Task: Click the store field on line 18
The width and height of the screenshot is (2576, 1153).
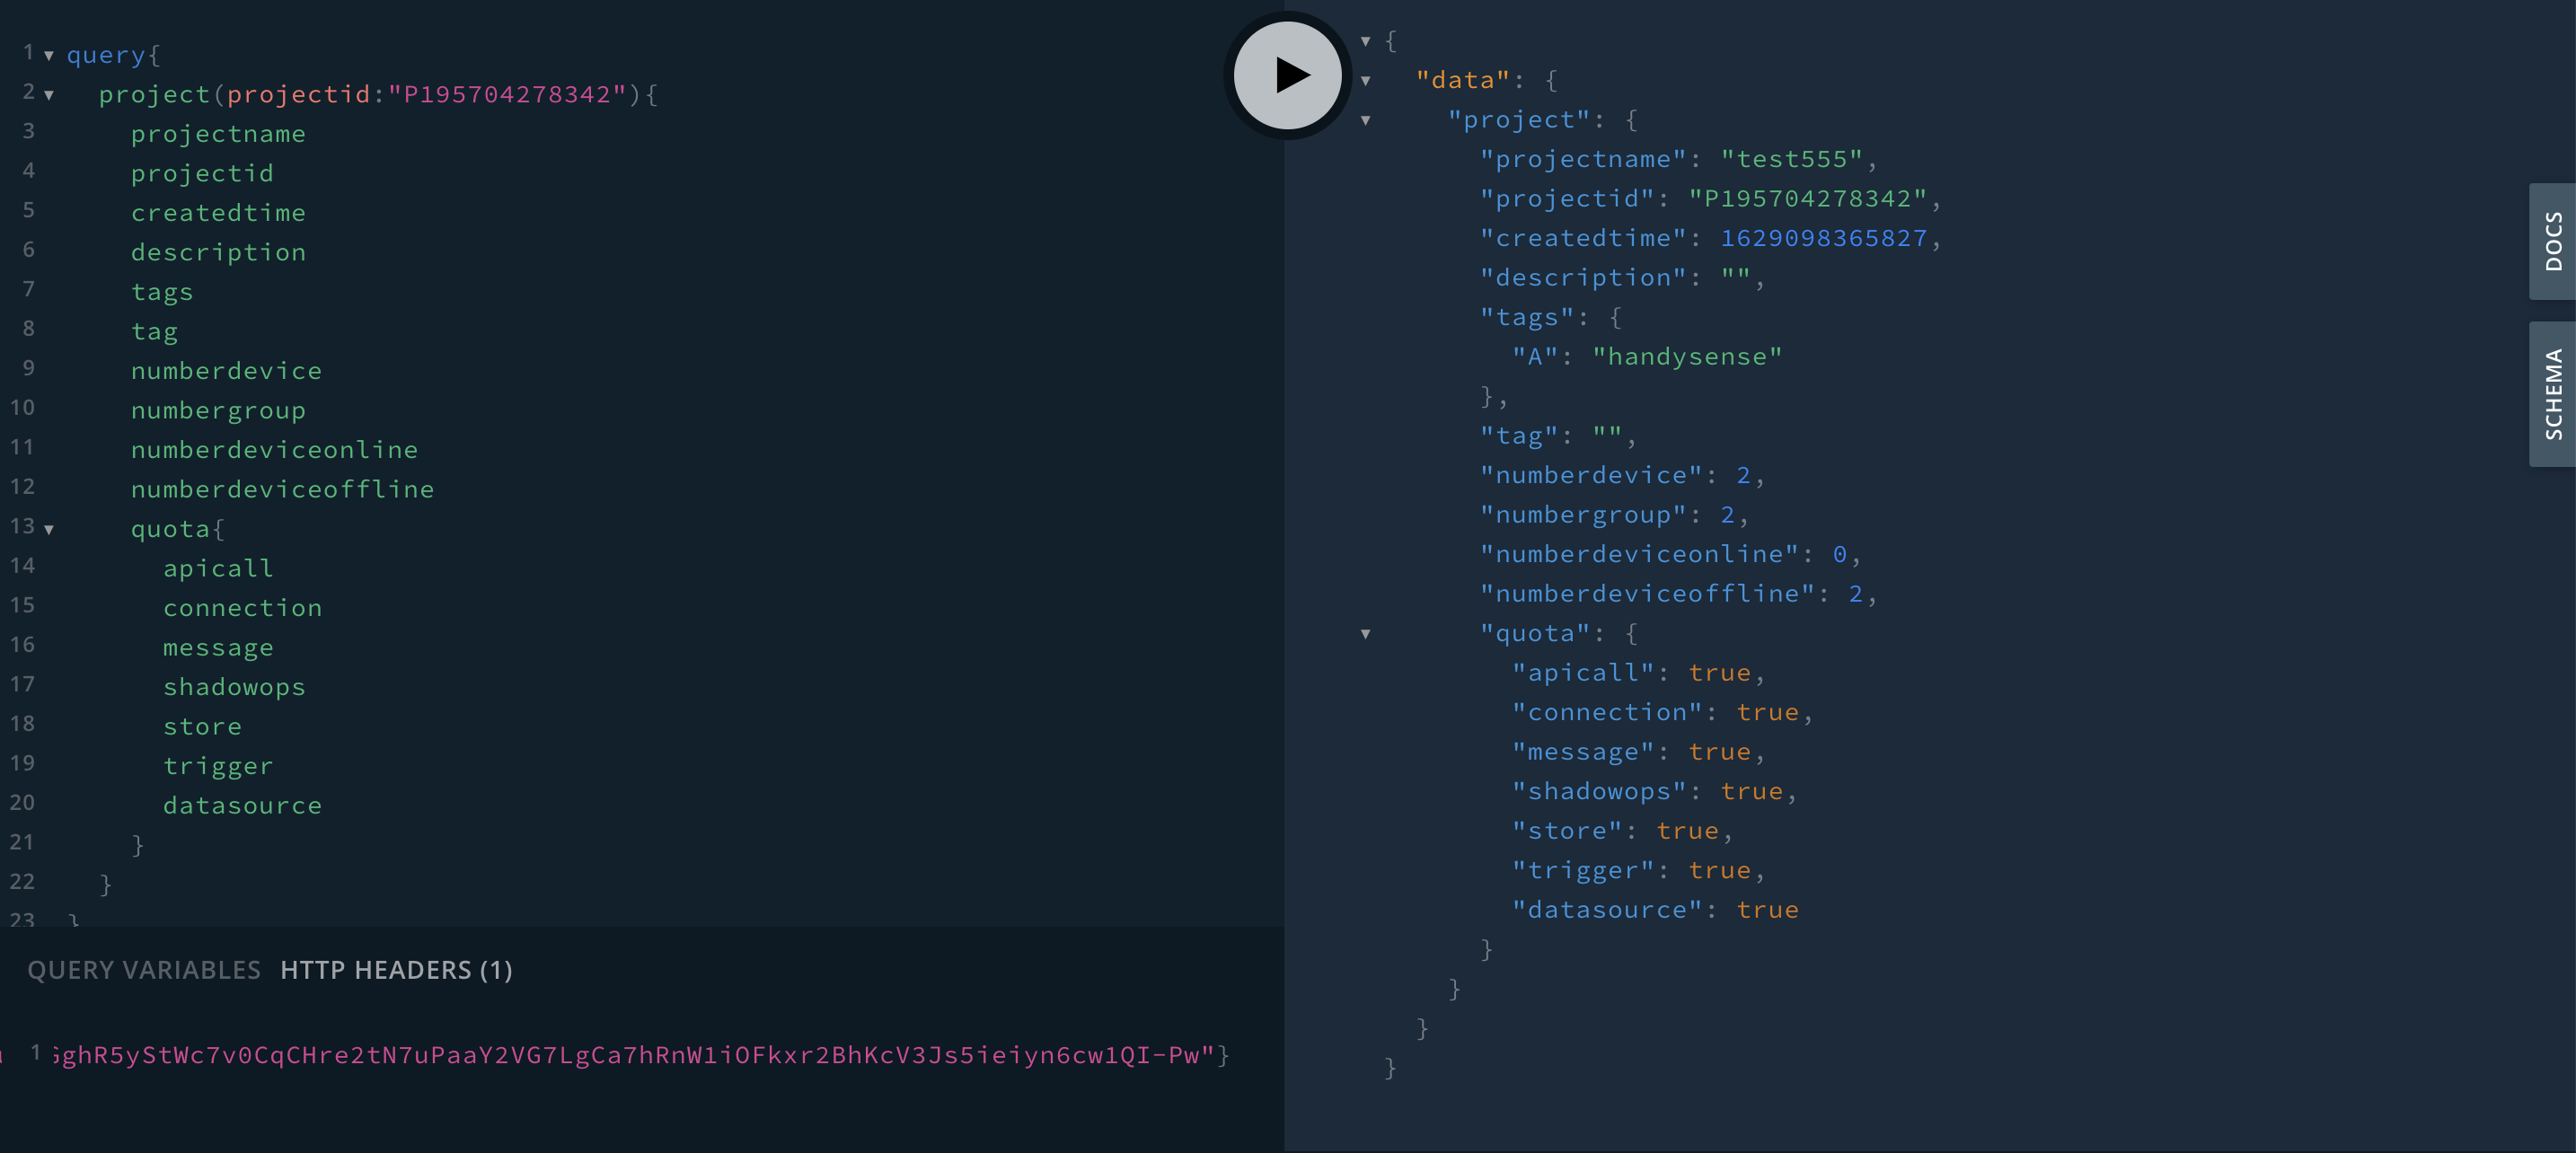Action: point(202,726)
